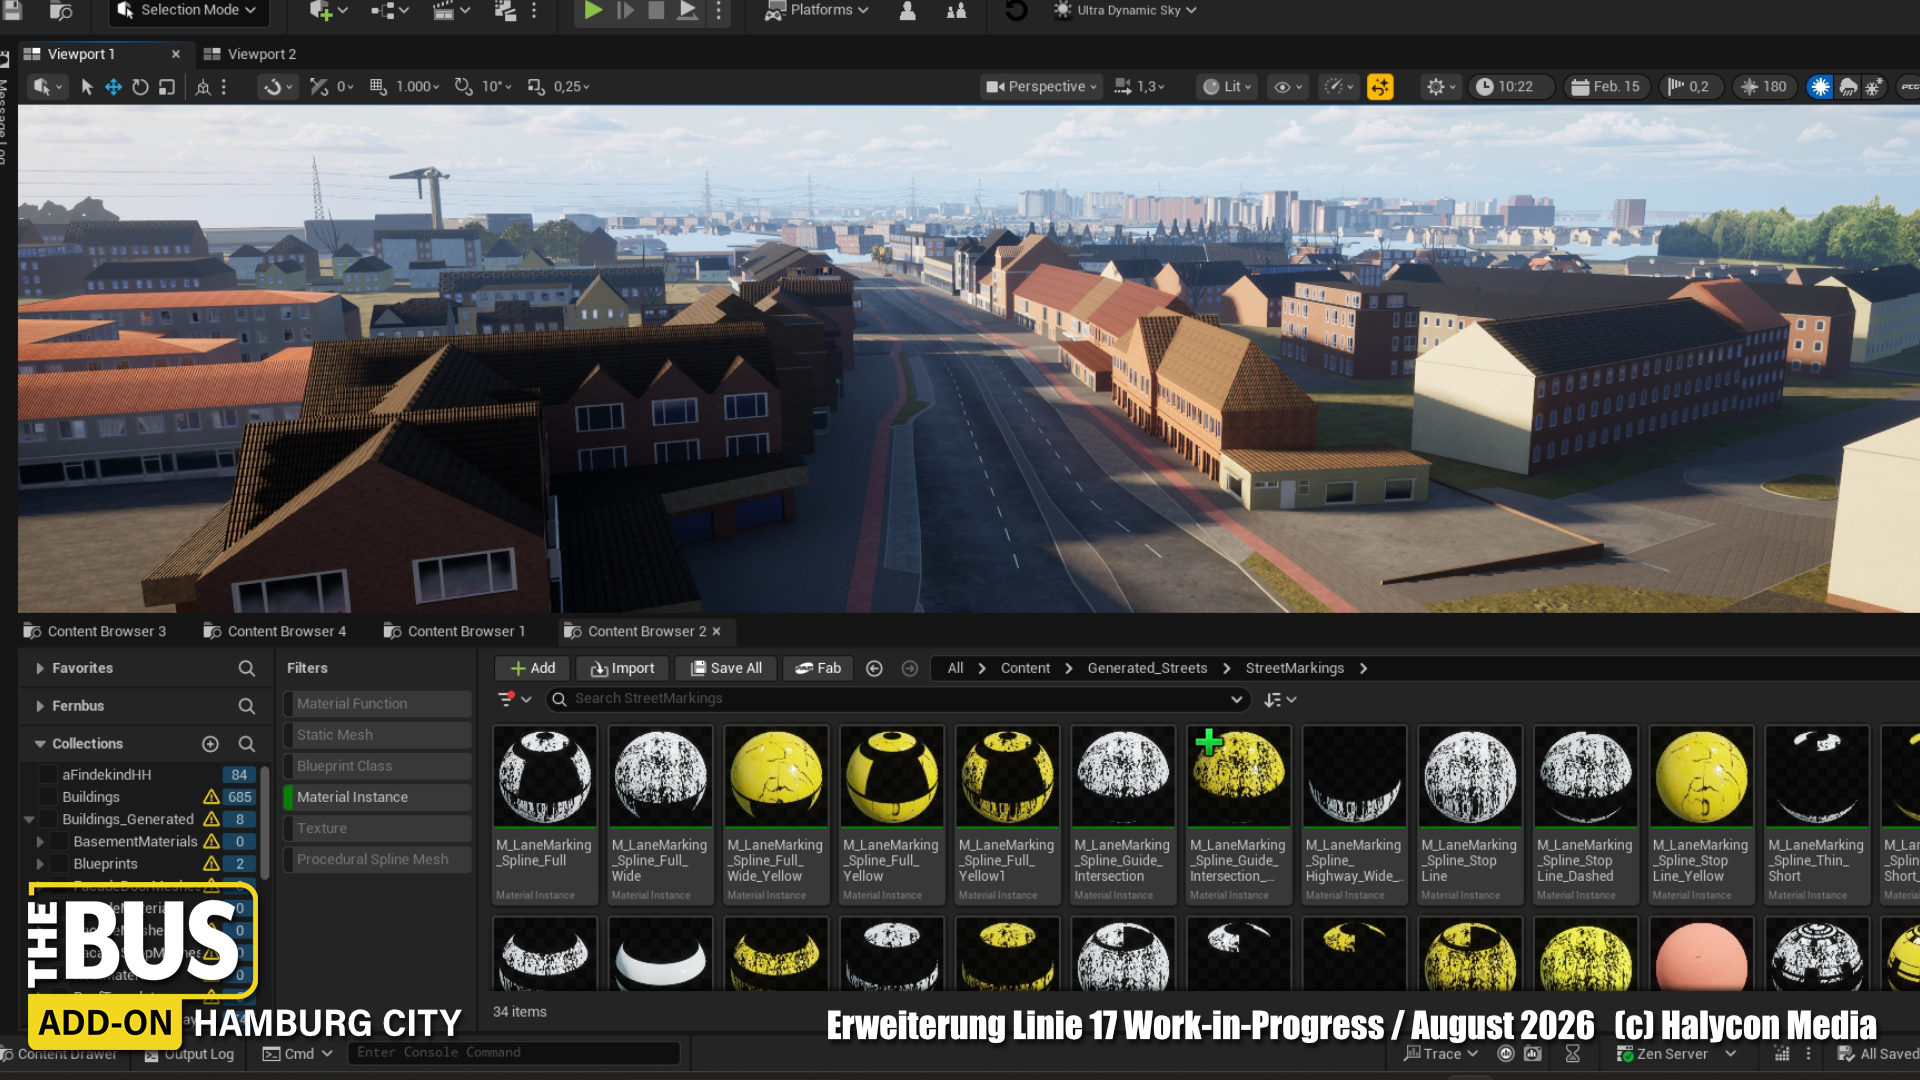Switch to the Content Browser 3 tab
1920x1080 pixels.
pyautogui.click(x=95, y=631)
